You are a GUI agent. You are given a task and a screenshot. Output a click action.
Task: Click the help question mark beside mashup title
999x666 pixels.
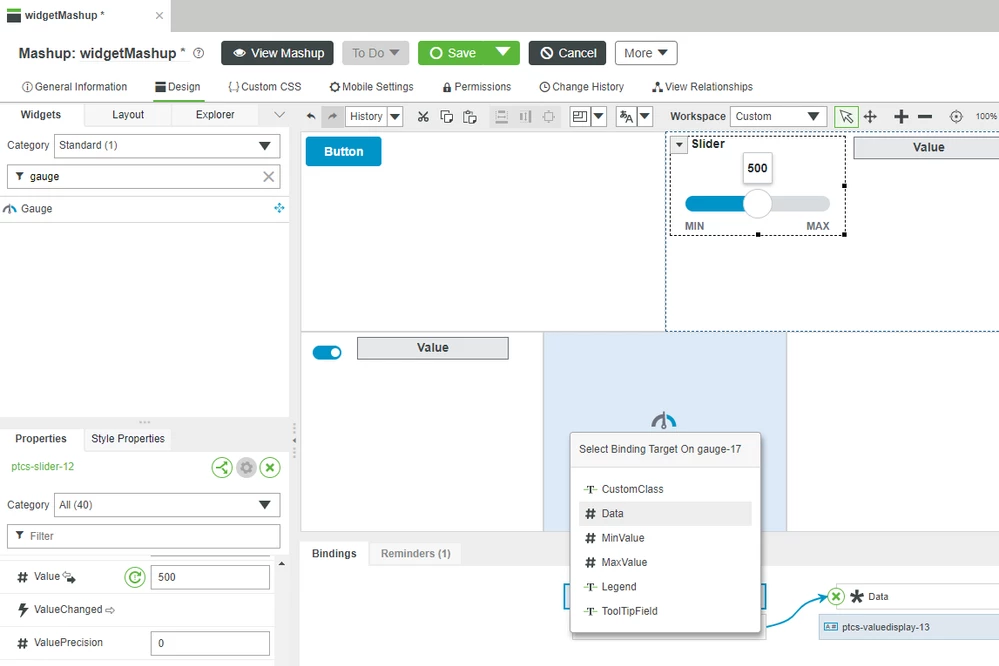point(199,53)
